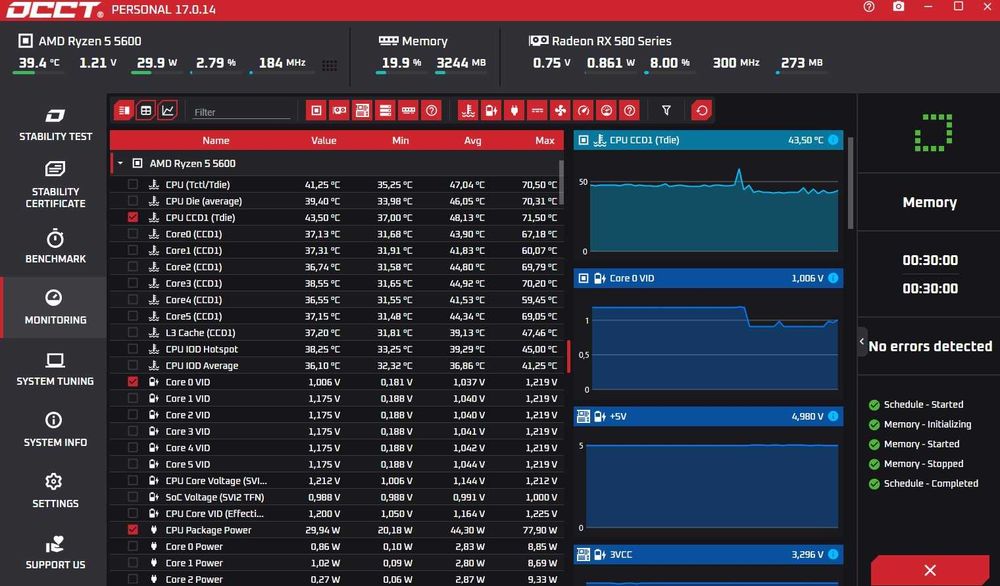The height and width of the screenshot is (586, 1000).
Task: Open the Support Us section
Action: coord(55,552)
